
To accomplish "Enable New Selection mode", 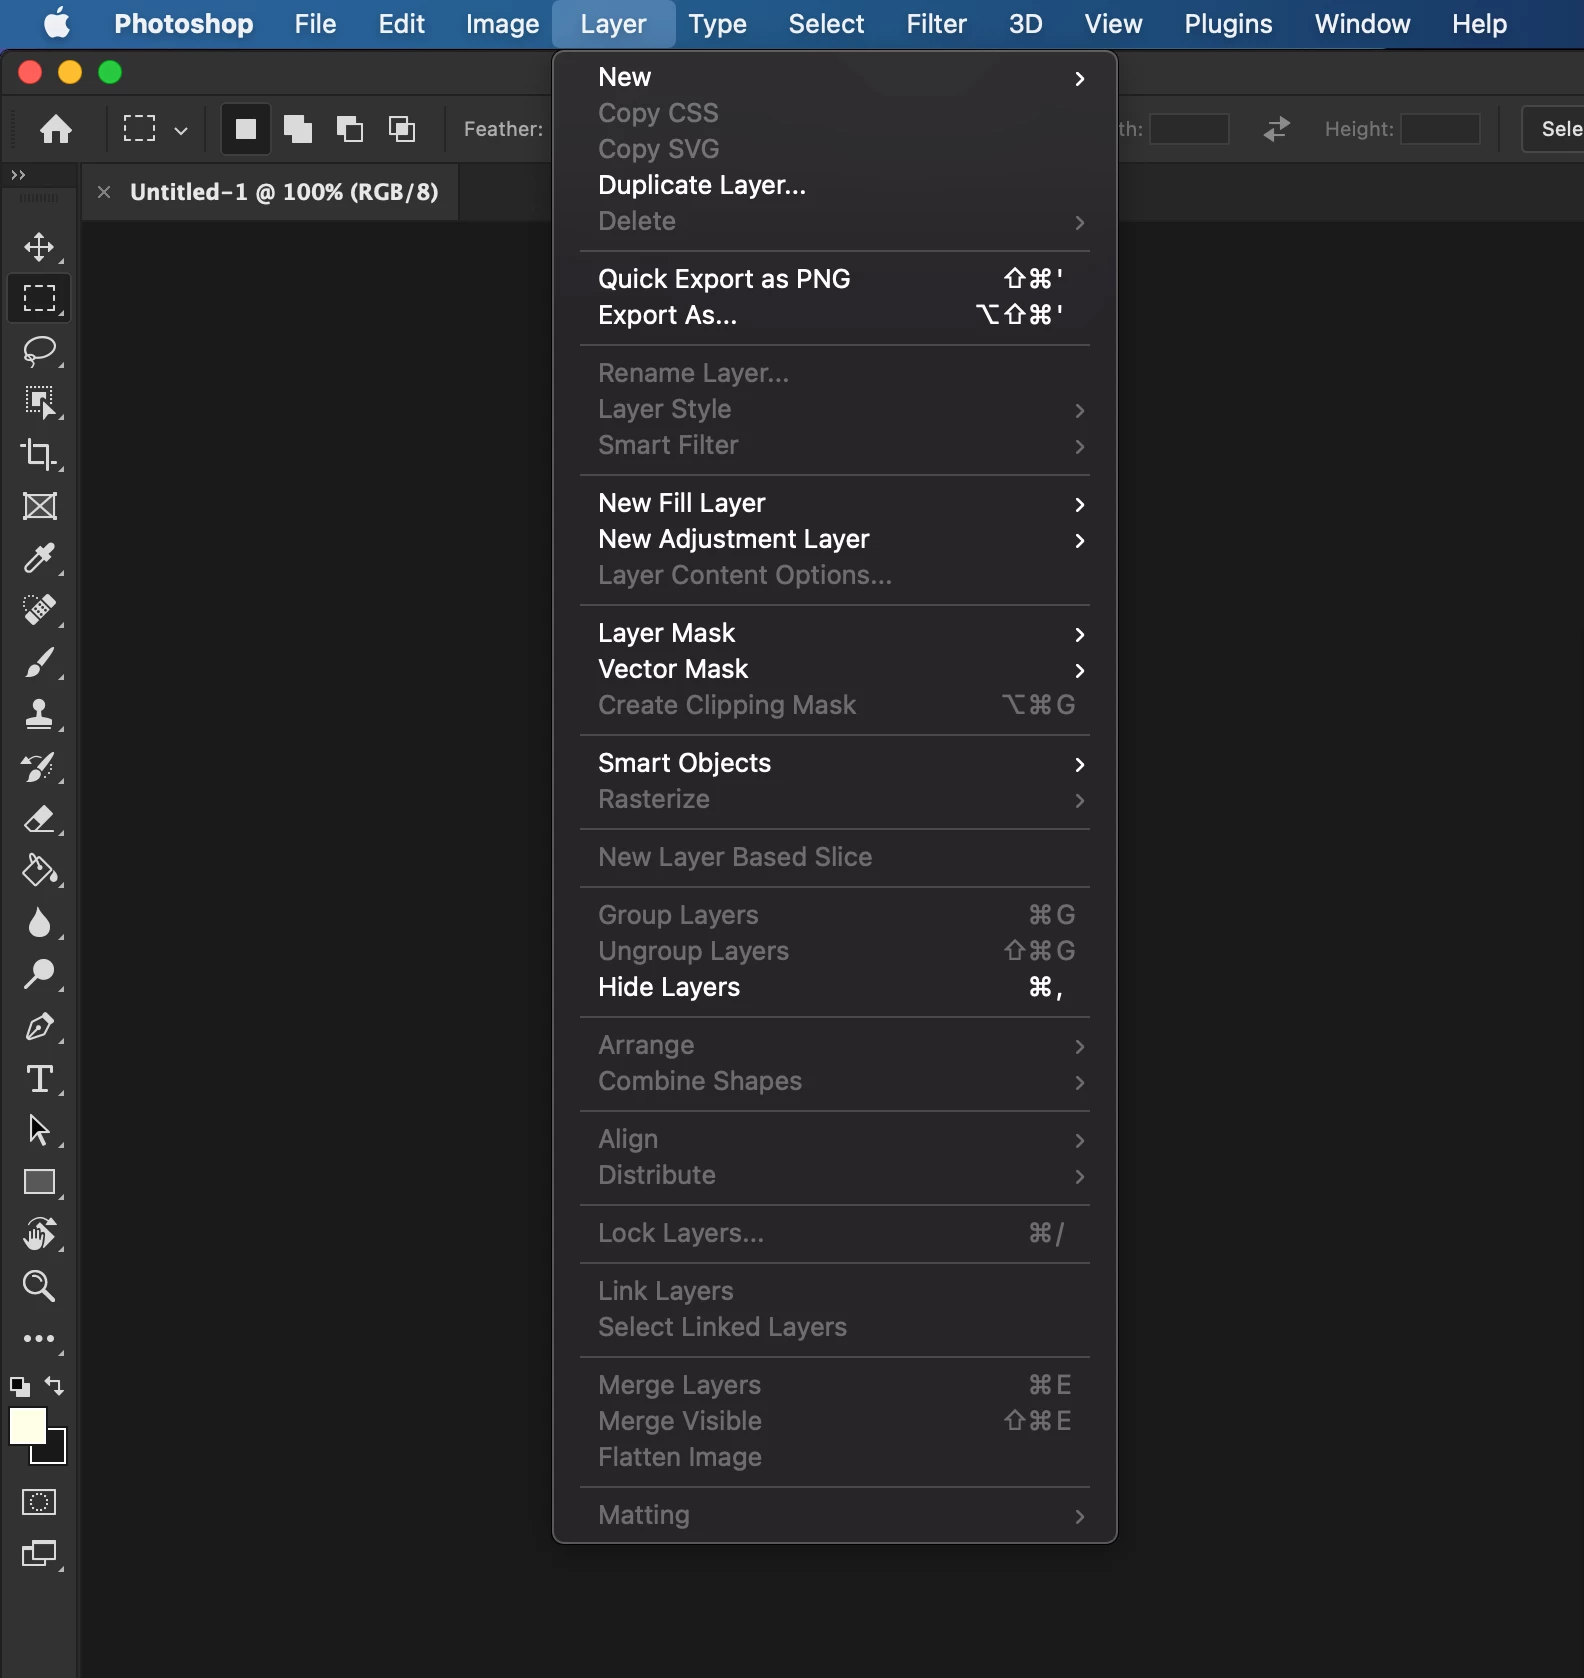I will [245, 129].
